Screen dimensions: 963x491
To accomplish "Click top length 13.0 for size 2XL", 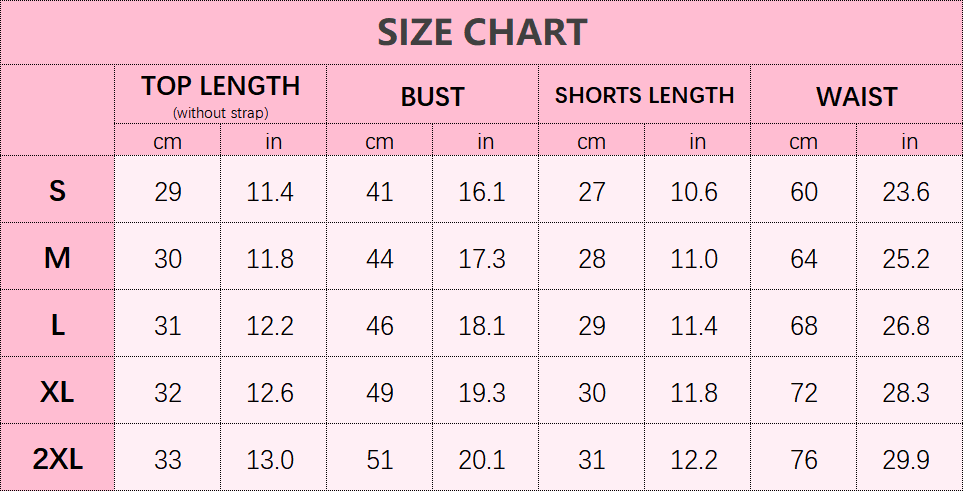I will tap(270, 460).
